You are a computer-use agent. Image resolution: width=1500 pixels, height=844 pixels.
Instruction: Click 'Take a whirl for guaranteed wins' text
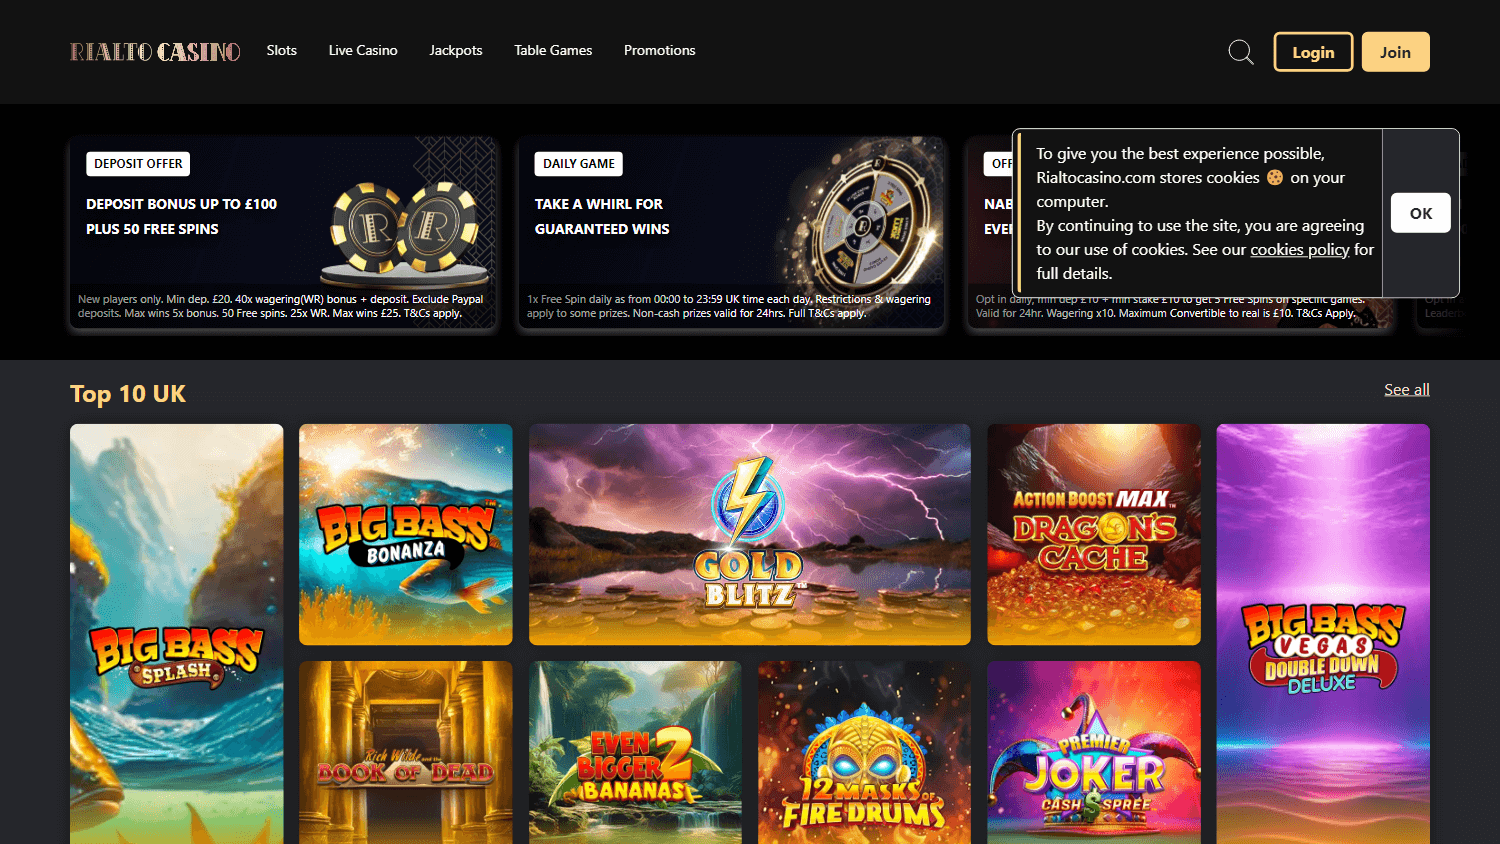602,216
